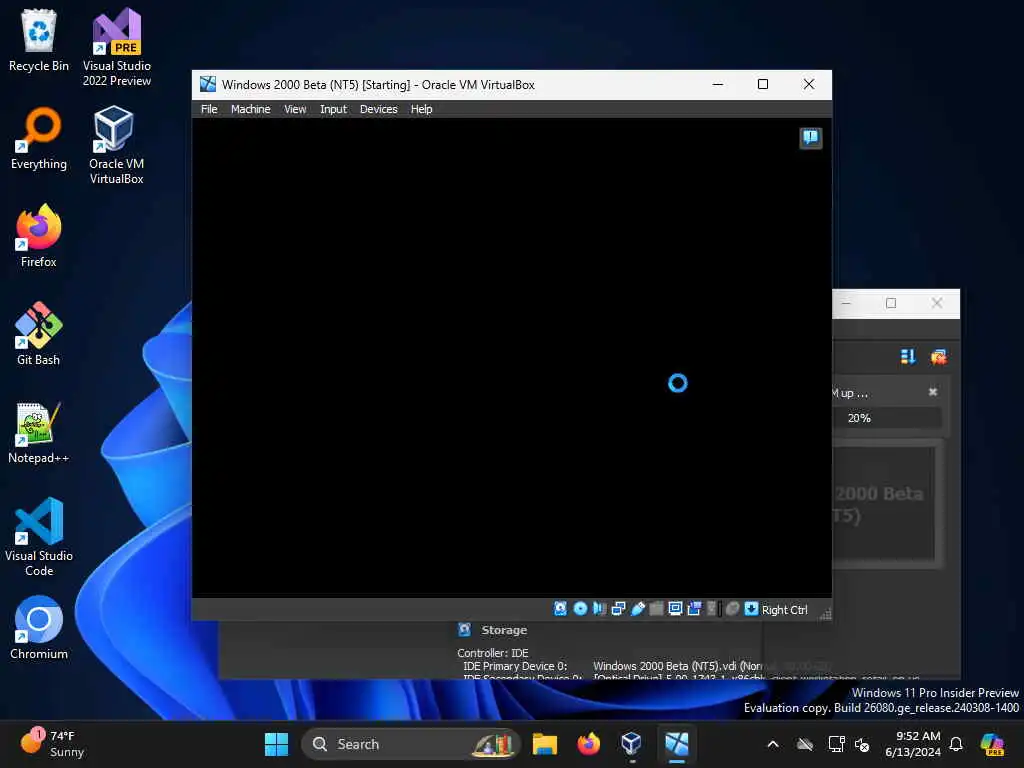
Task: Click the mouse integration icon in the VM status bar
Action: click(732, 609)
